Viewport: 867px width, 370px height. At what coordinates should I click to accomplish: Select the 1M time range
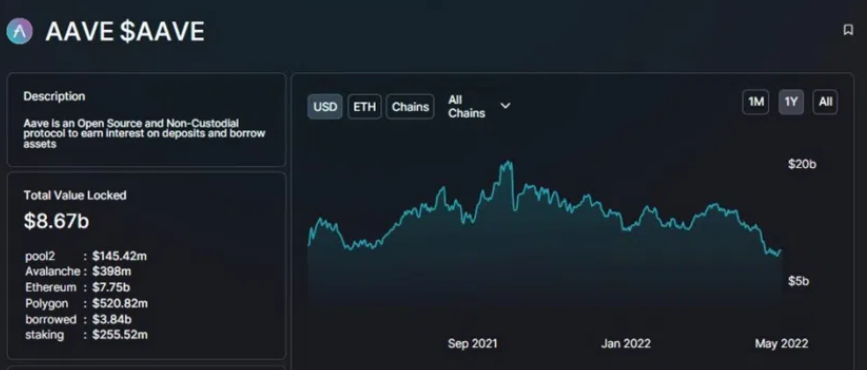pyautogui.click(x=755, y=102)
